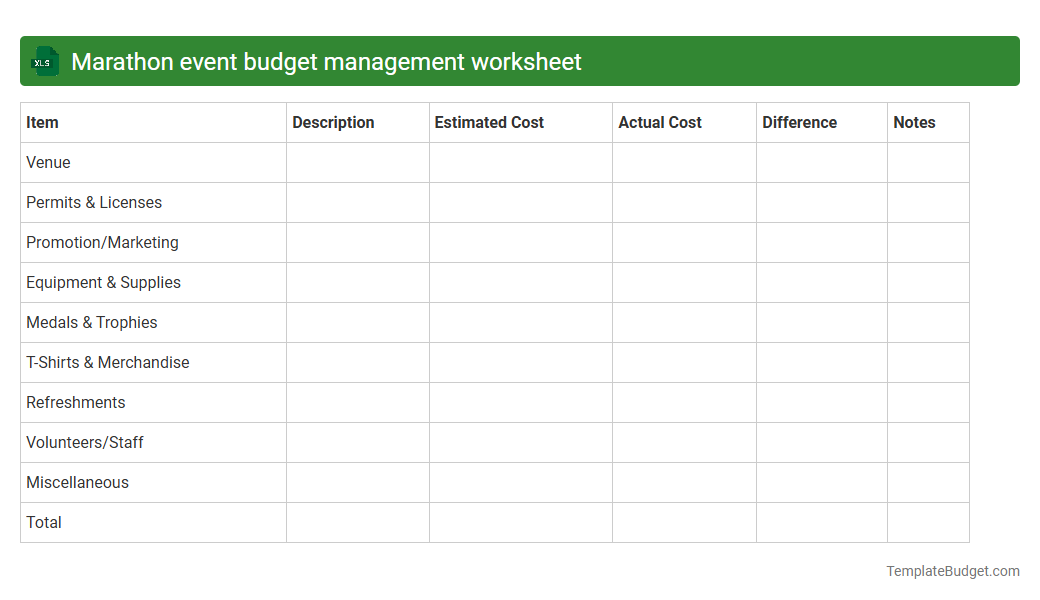Select the Equipment & Supplies row label
The width and height of the screenshot is (1040, 600).
[x=103, y=282]
